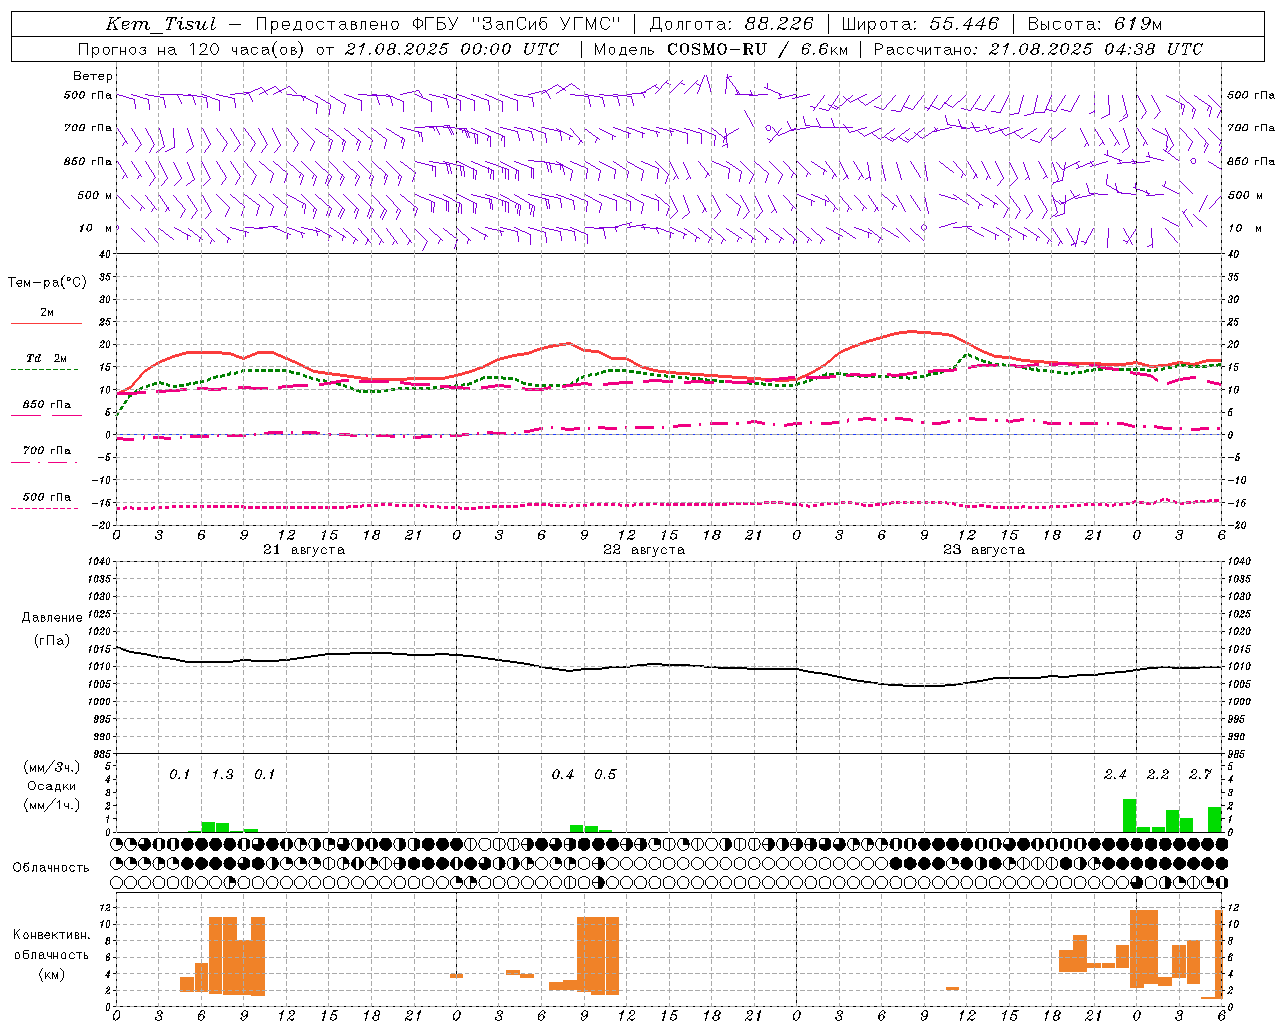This screenshot has height=1024, width=1280.
Task: Click the 'Предоставлено ФГБУ "ЗапСиб УГМС"' provider text
Action: [438, 24]
